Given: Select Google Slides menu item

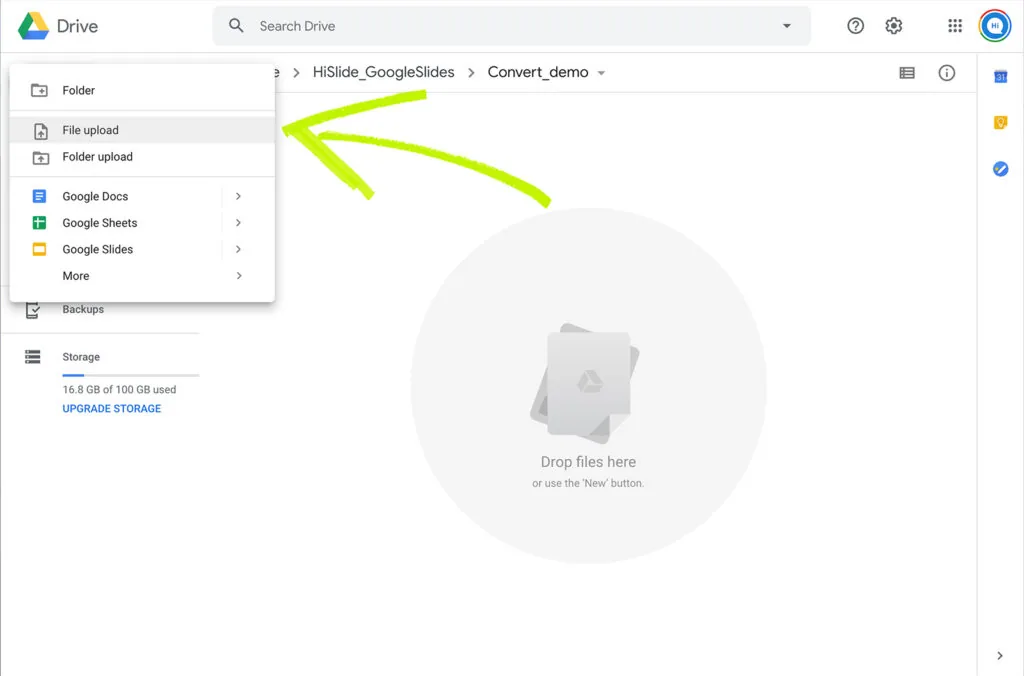Looking at the screenshot, I should coord(142,249).
